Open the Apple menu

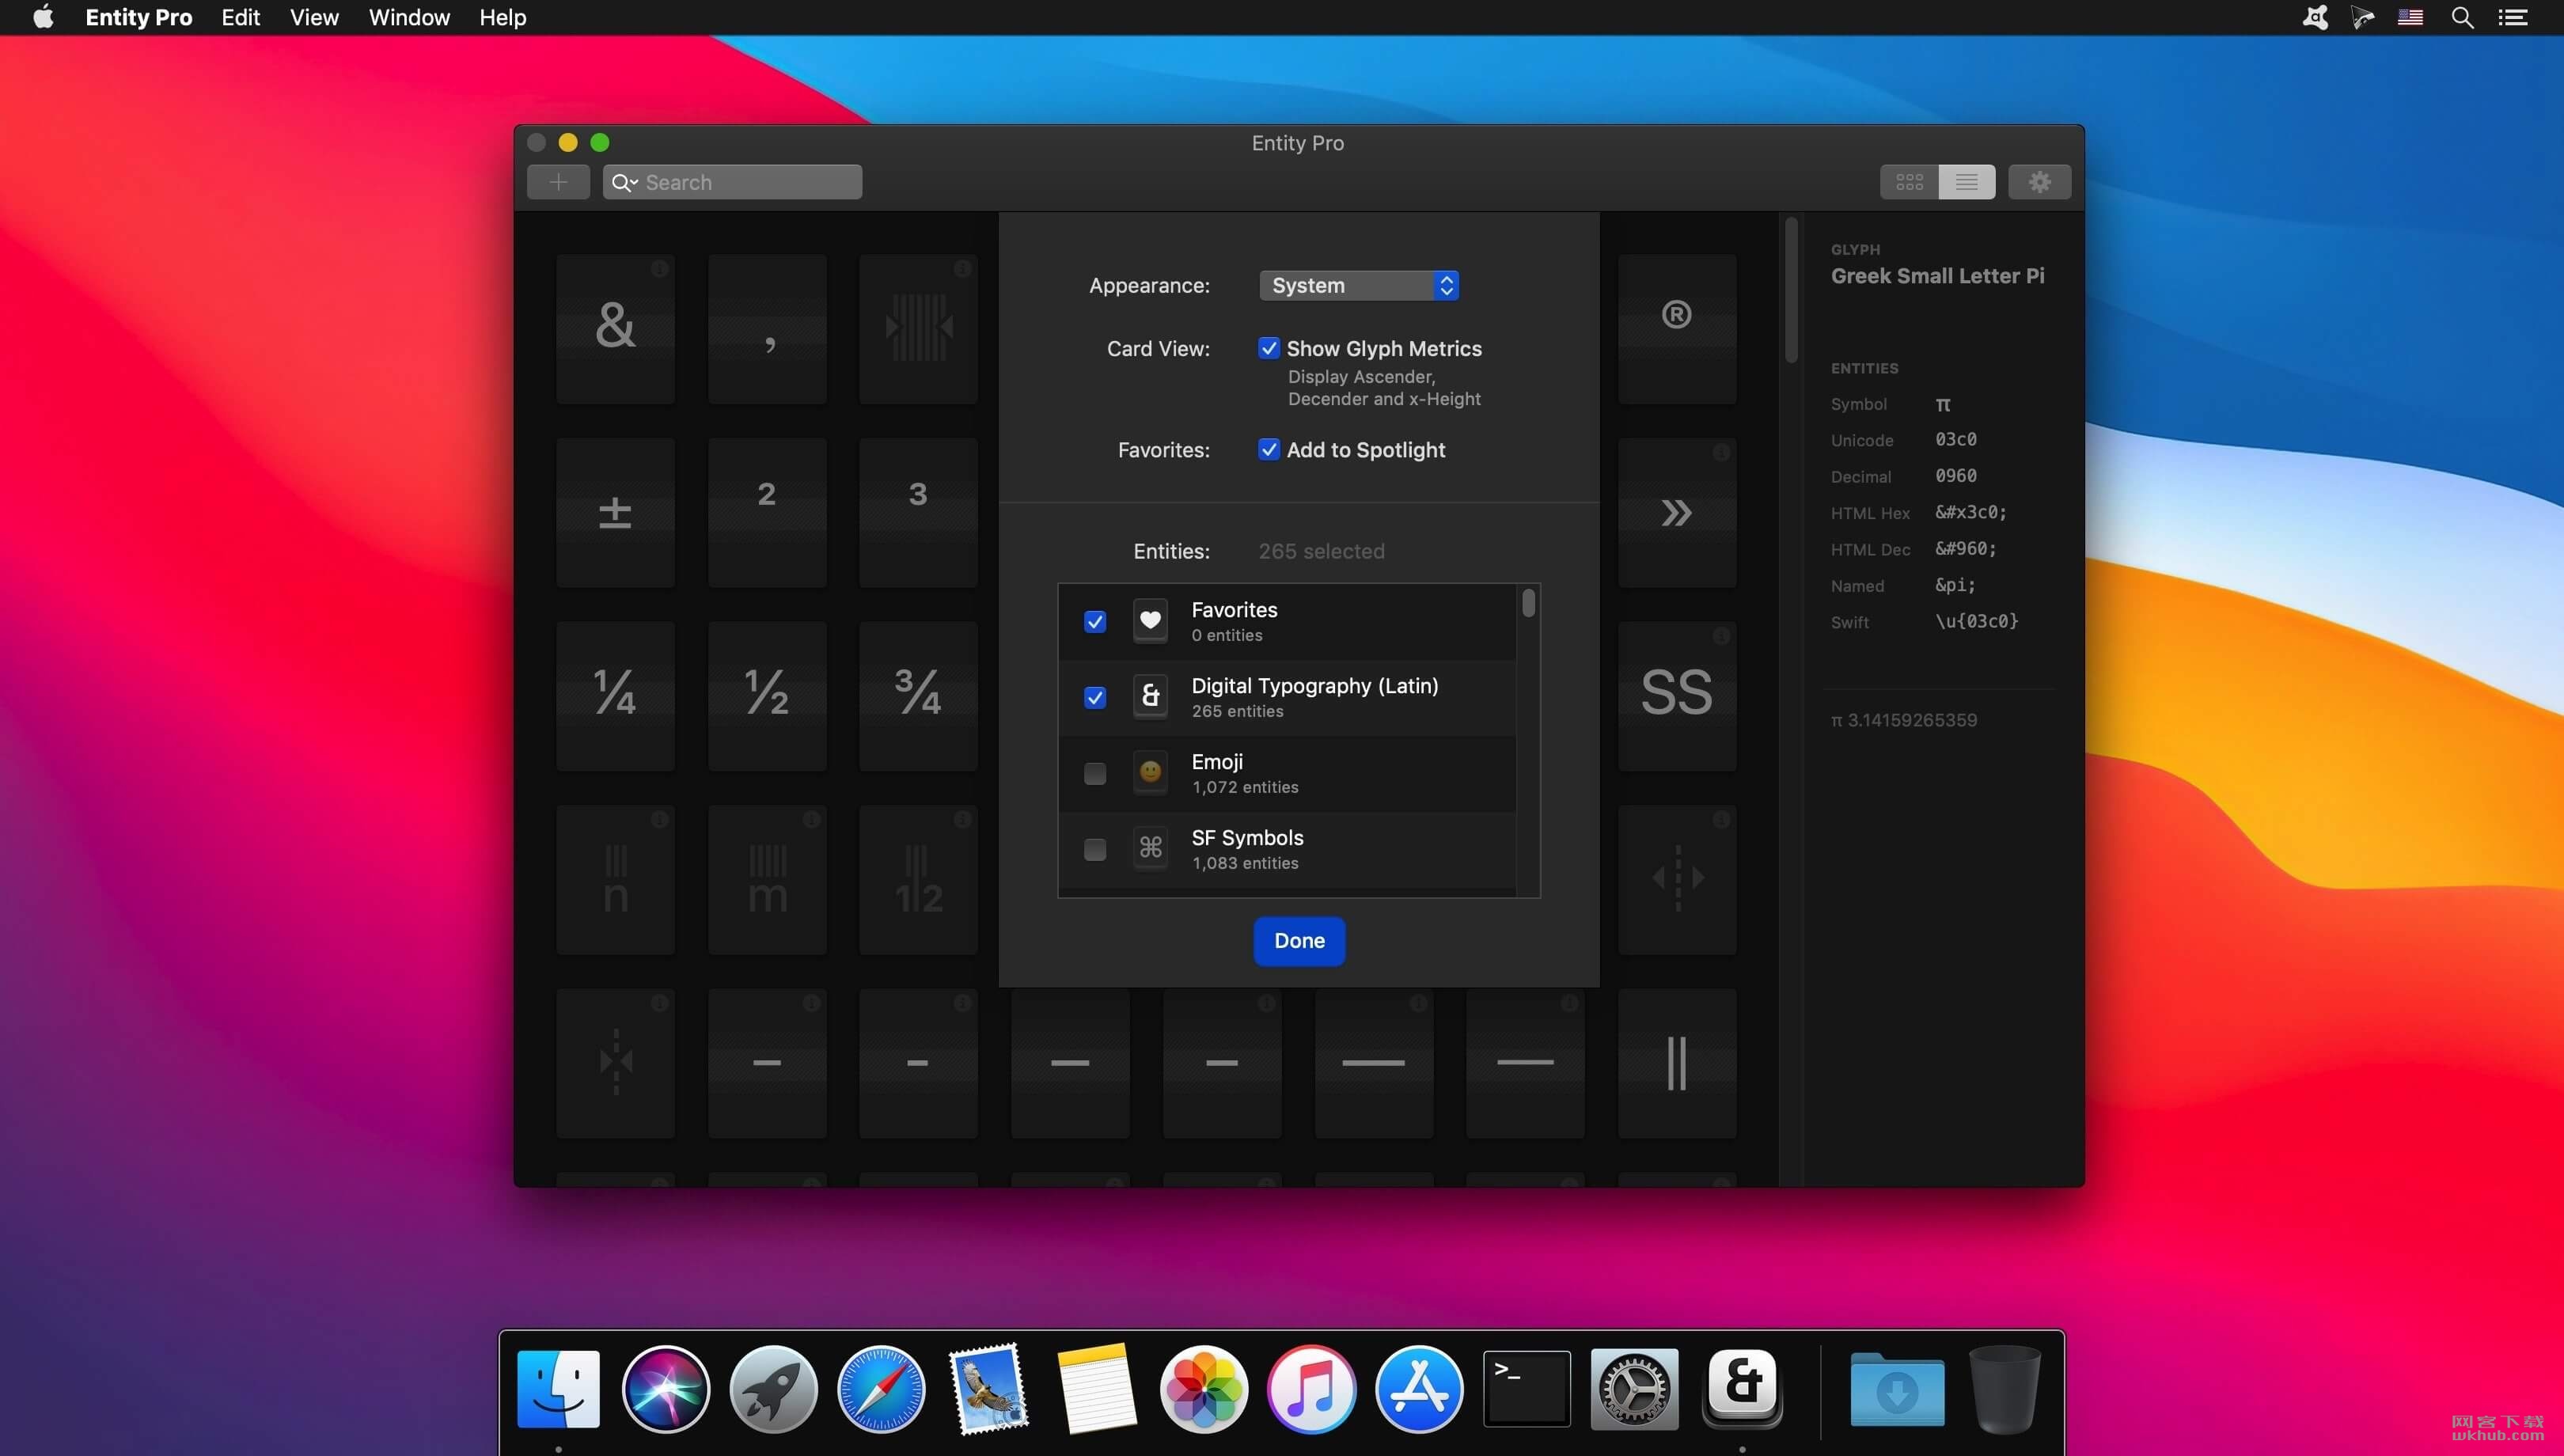tap(43, 17)
